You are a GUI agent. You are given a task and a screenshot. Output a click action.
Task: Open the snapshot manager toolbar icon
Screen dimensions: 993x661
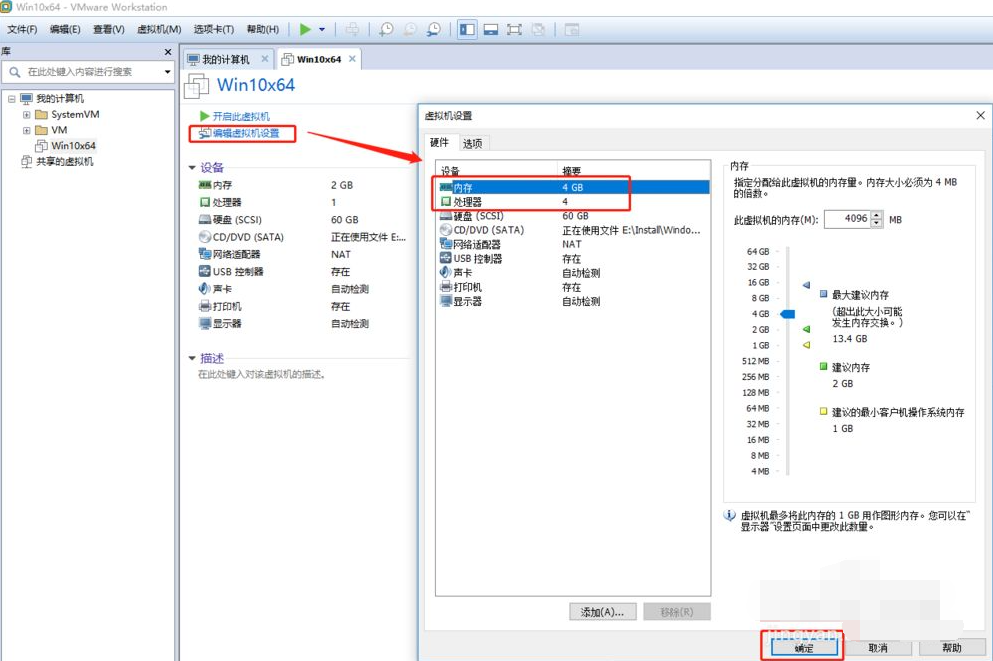click(433, 30)
